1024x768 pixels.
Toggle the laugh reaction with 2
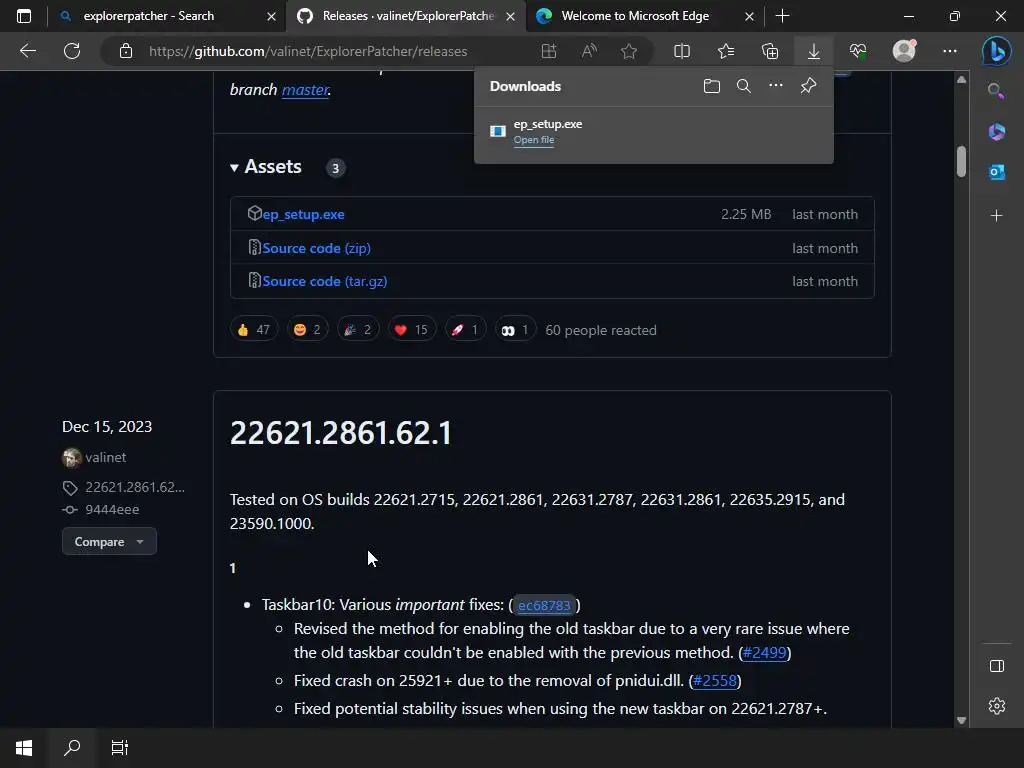307,330
